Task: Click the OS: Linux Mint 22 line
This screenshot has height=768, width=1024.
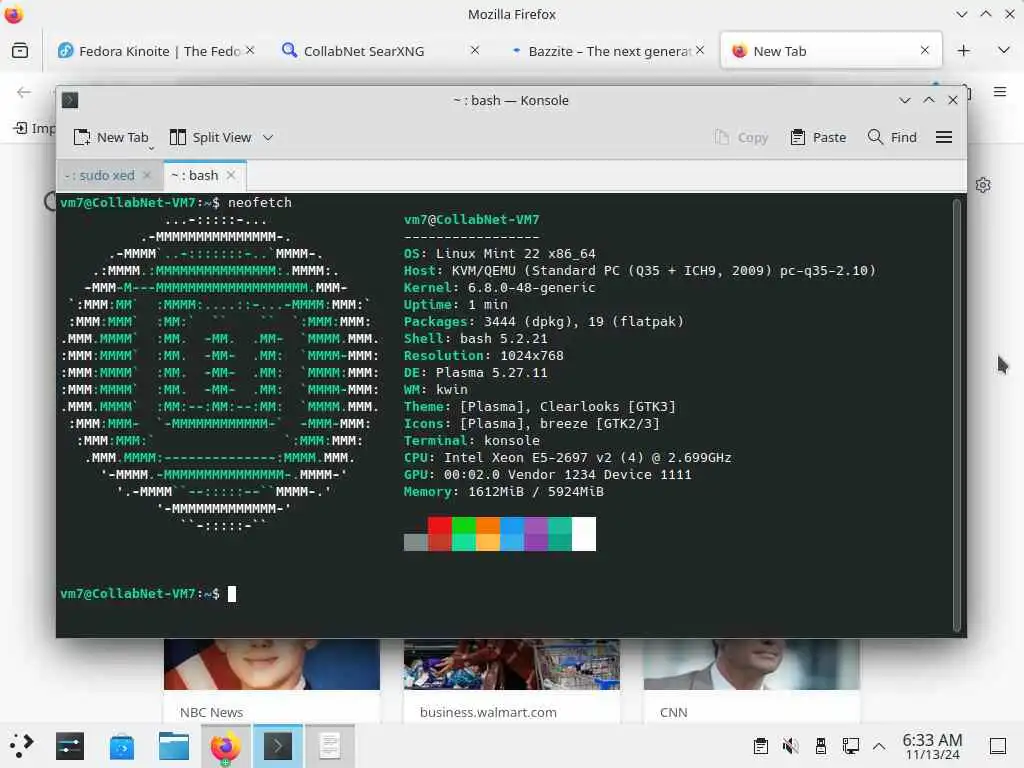Action: [x=500, y=253]
